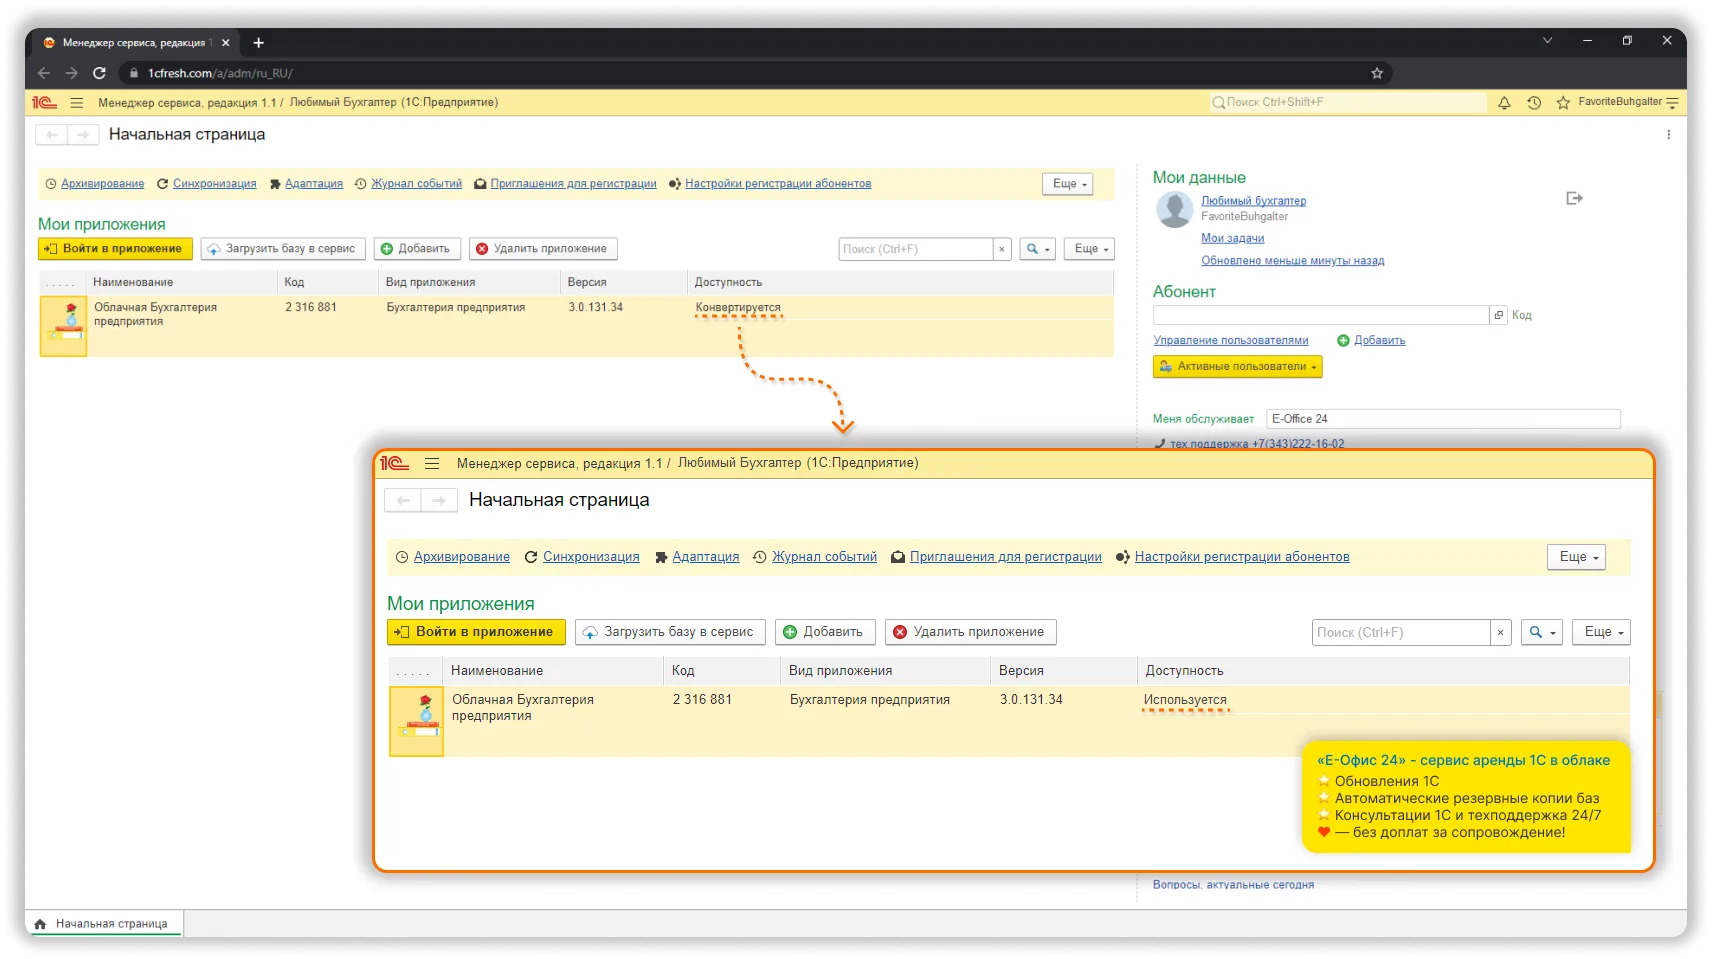The width and height of the screenshot is (1712, 959).
Task: Open Настройки регистрации абонентов in background window
Action: click(778, 184)
